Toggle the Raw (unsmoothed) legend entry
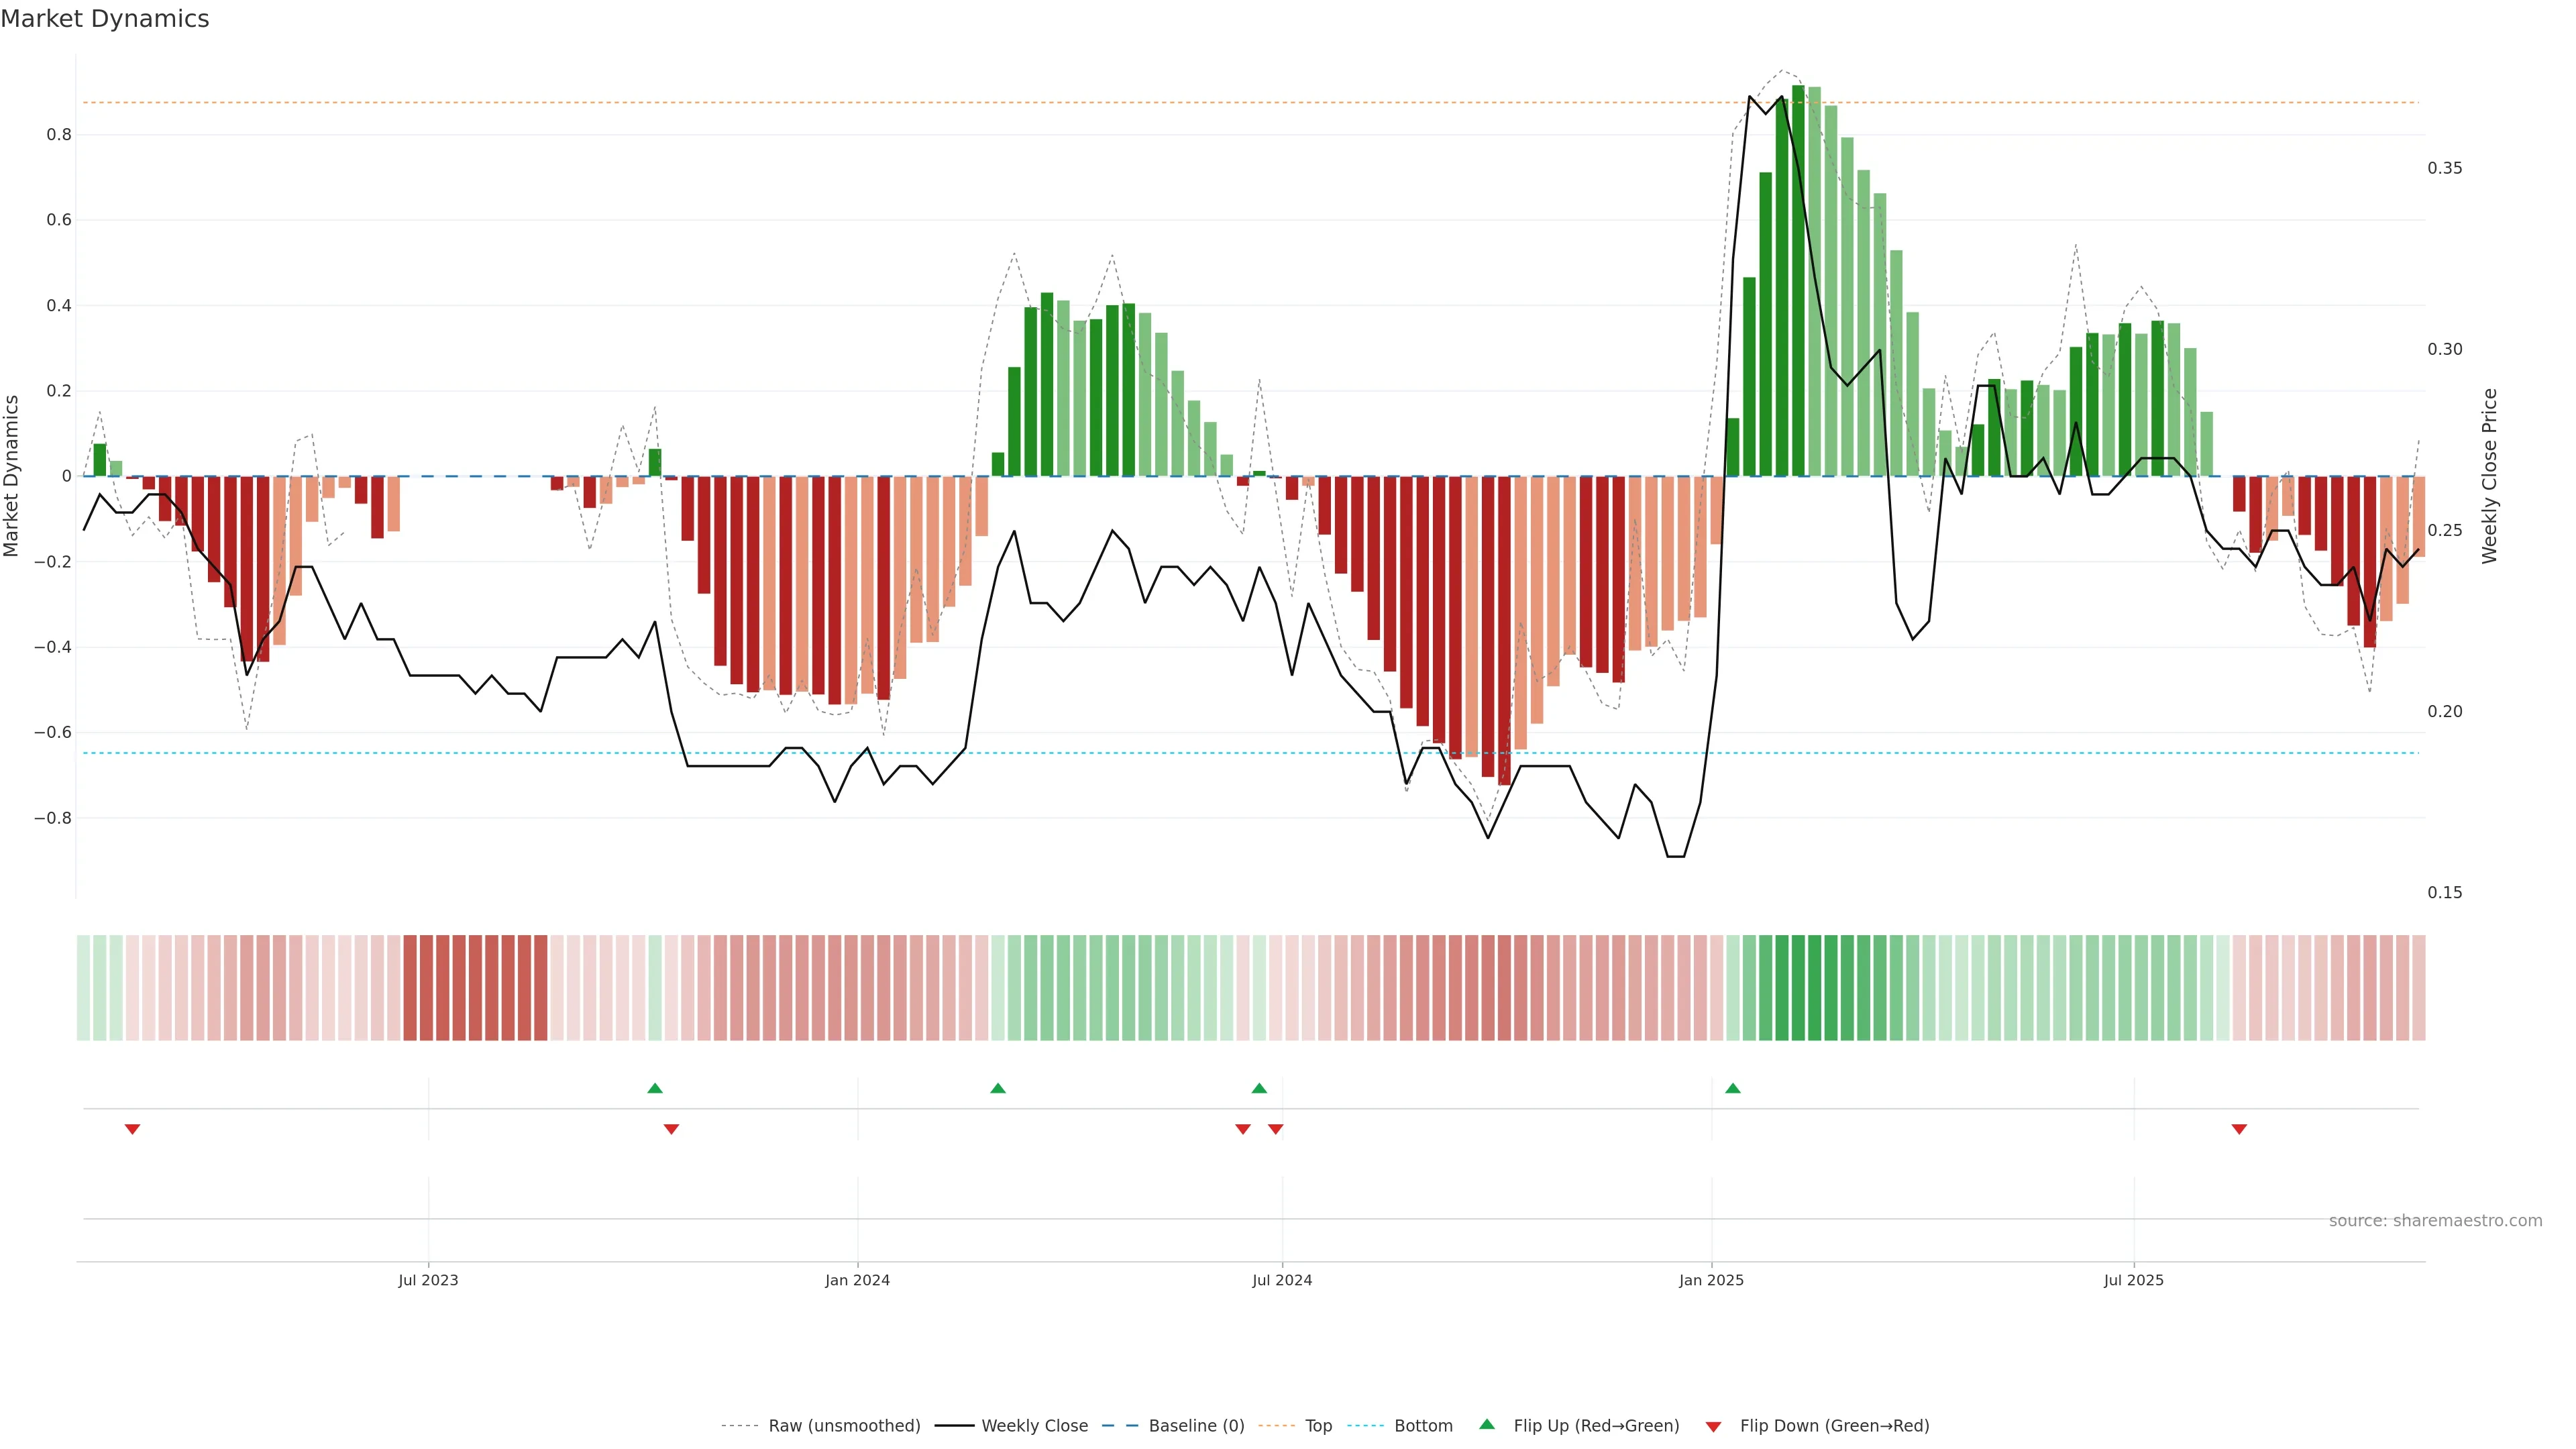 pos(844,1426)
